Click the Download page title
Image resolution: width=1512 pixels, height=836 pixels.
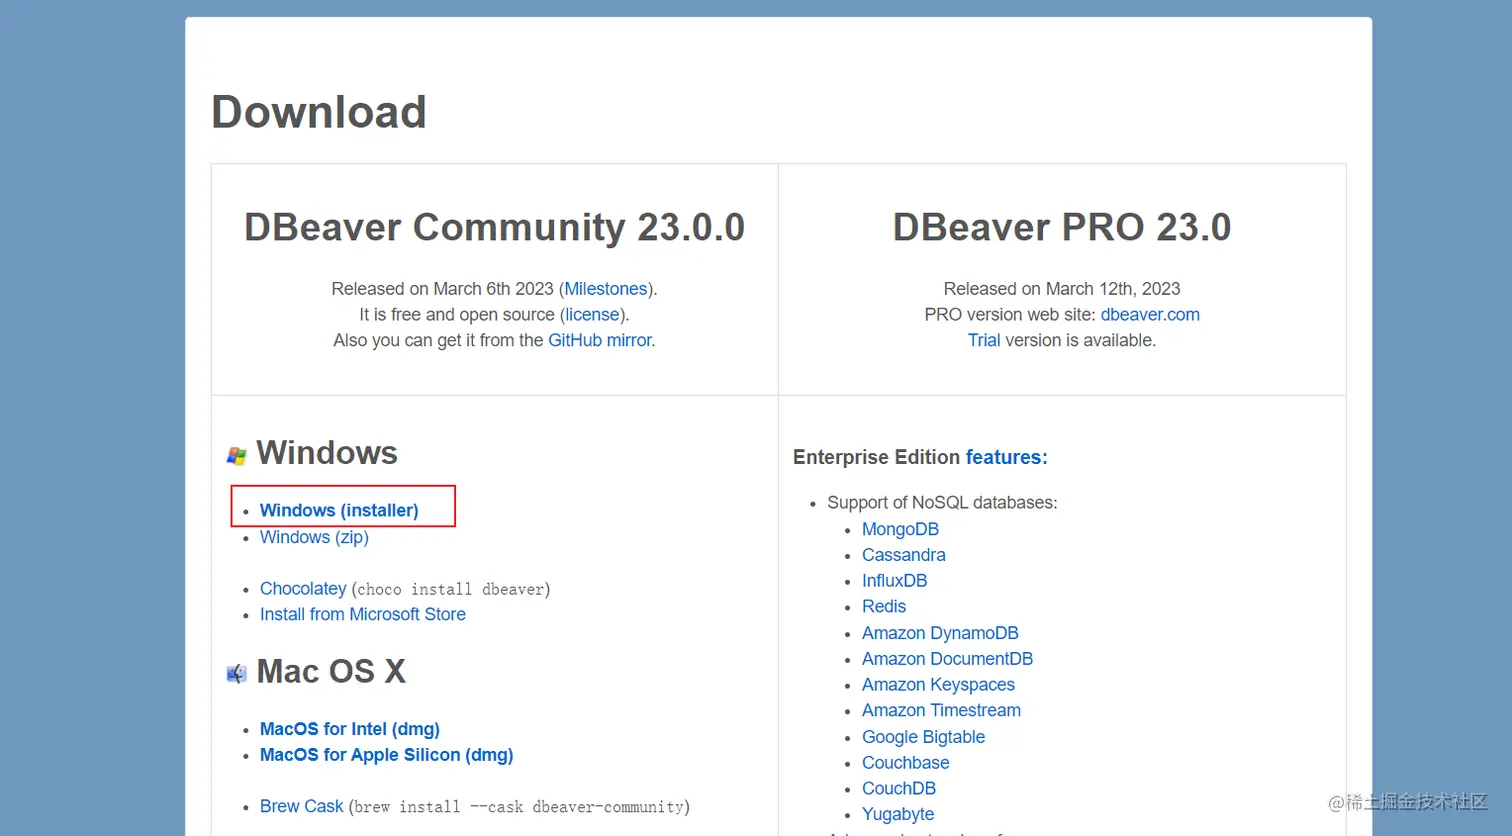click(319, 112)
